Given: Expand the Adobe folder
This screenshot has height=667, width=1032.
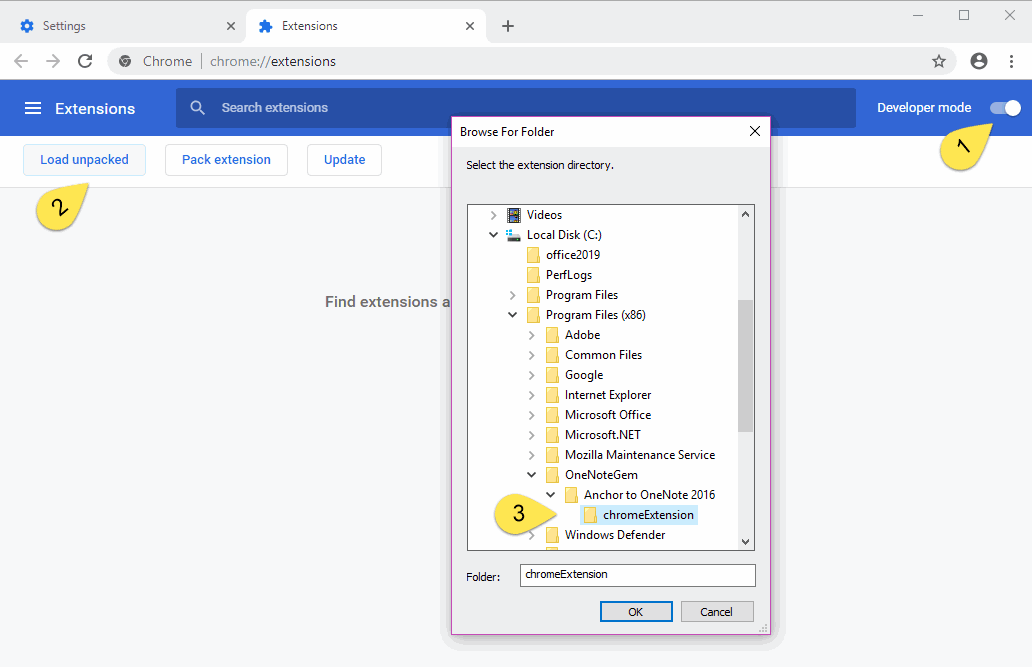Looking at the screenshot, I should [531, 335].
